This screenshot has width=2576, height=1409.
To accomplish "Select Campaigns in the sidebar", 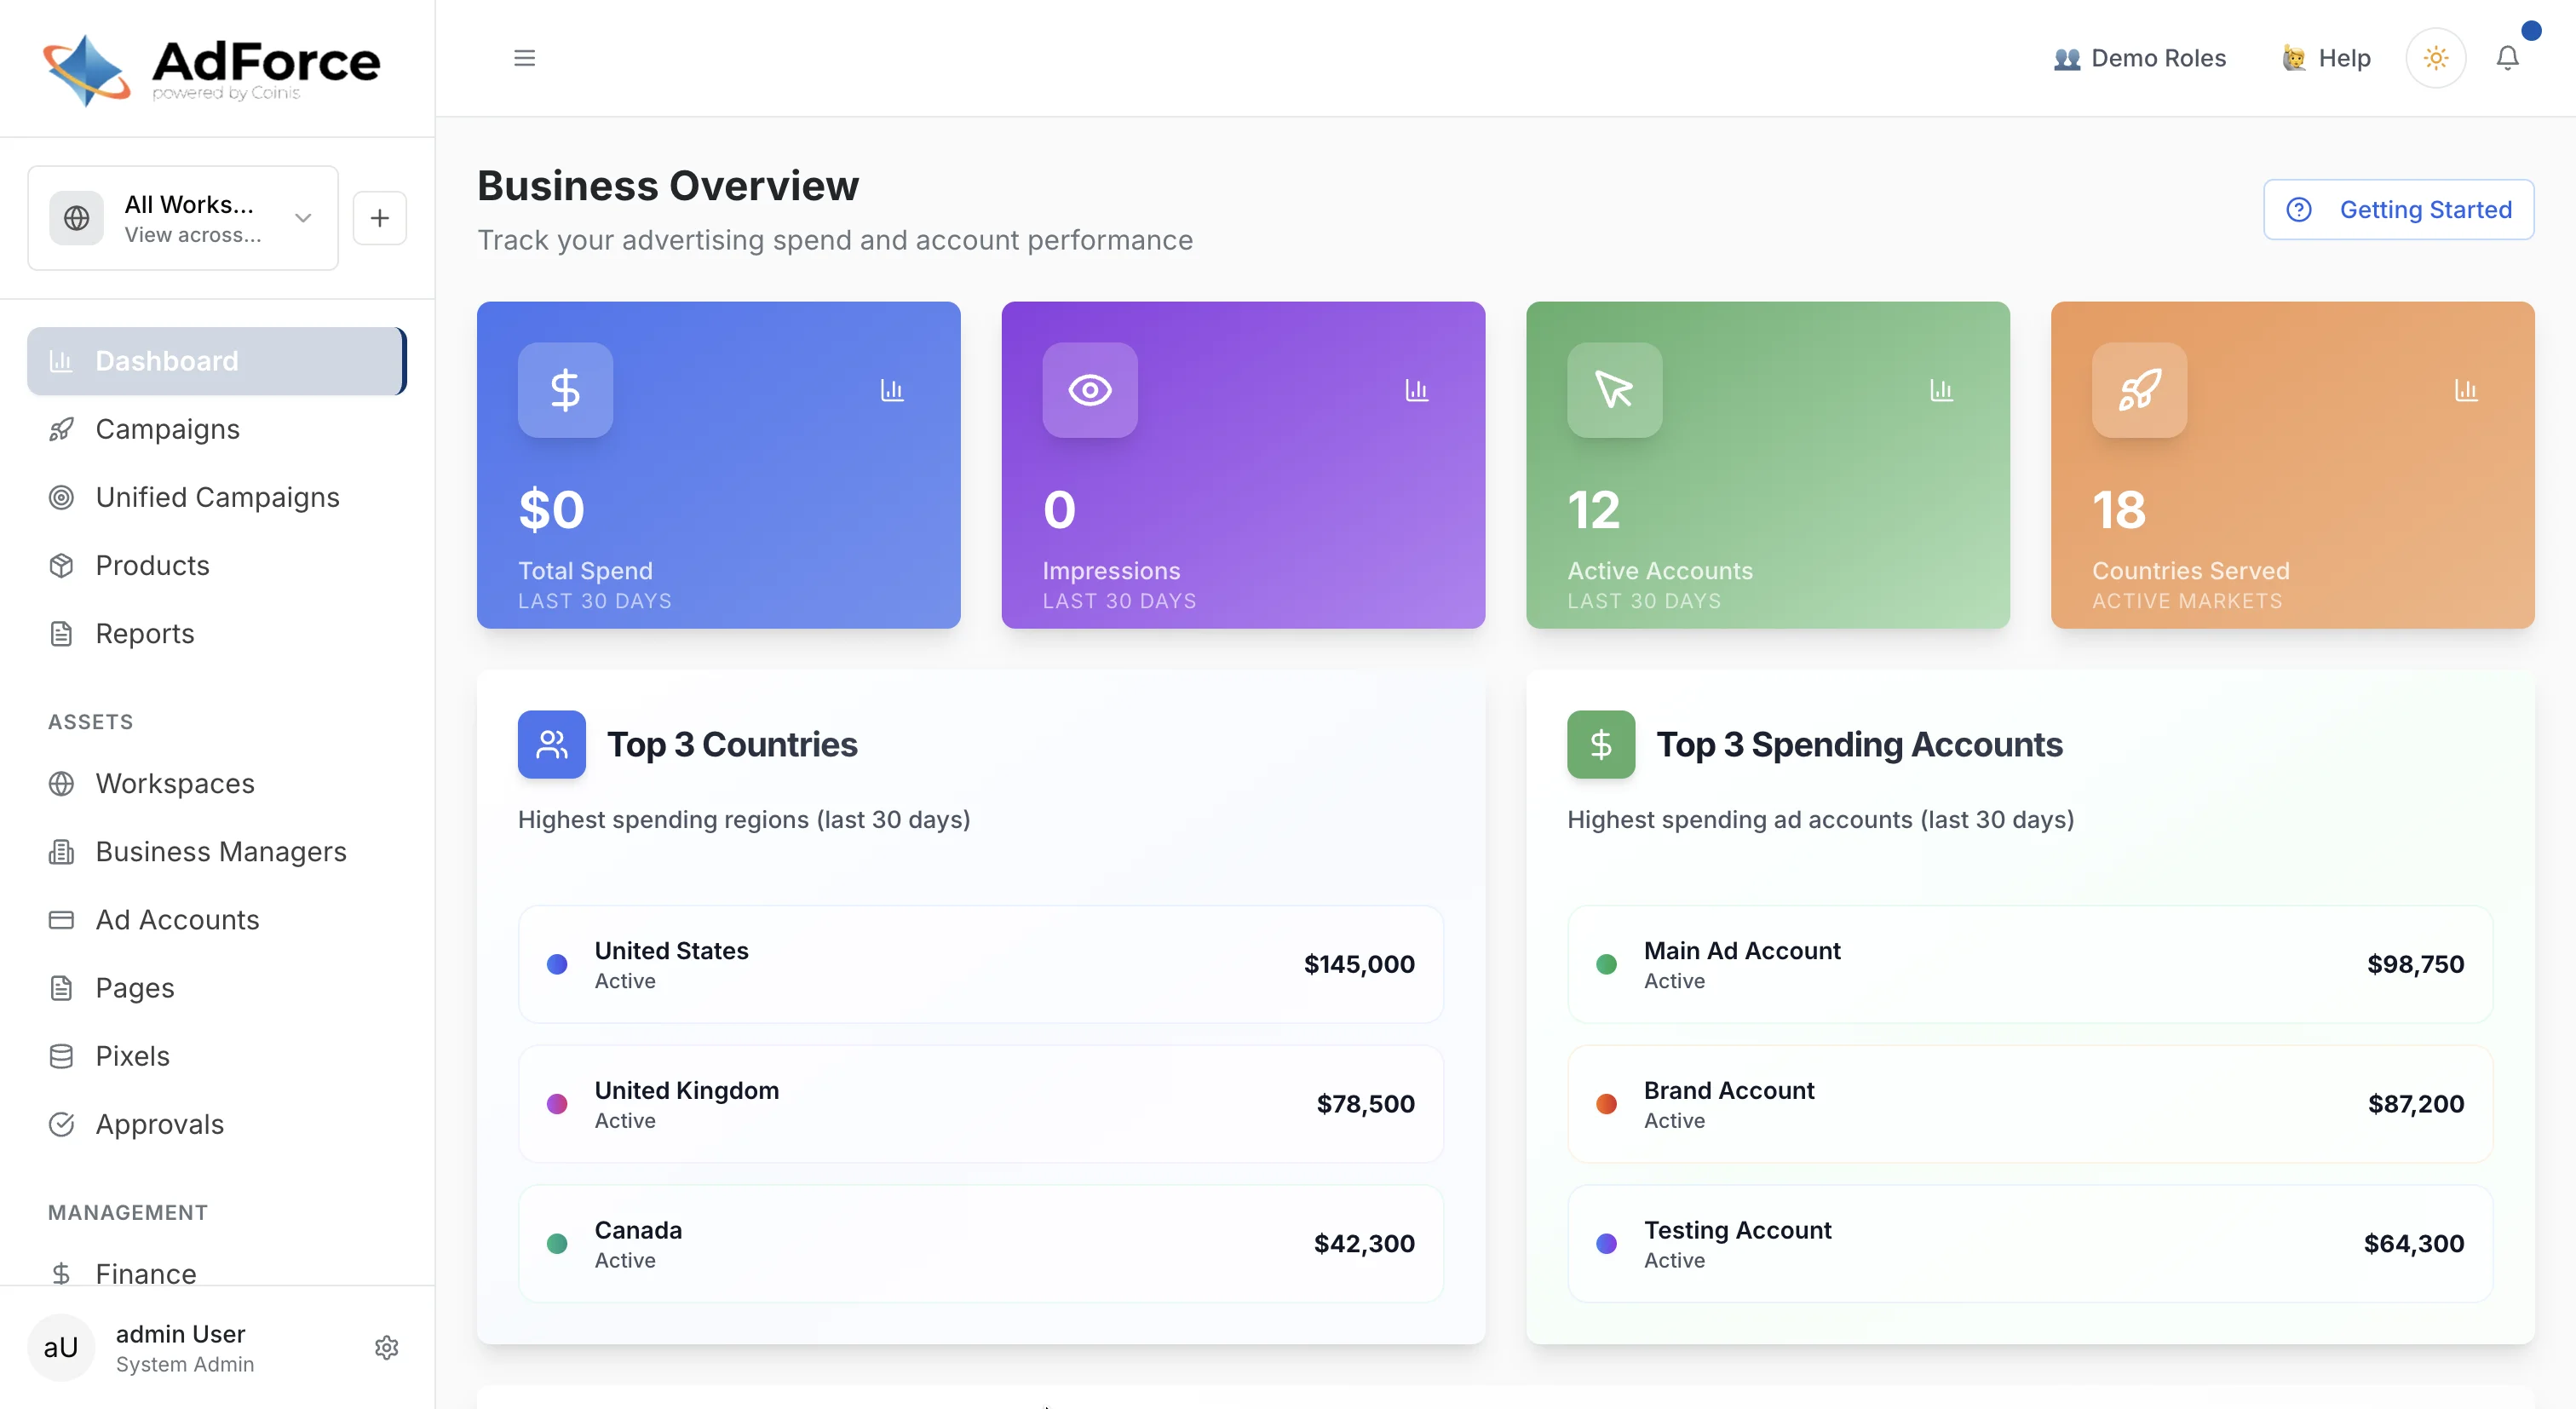I will pos(167,428).
